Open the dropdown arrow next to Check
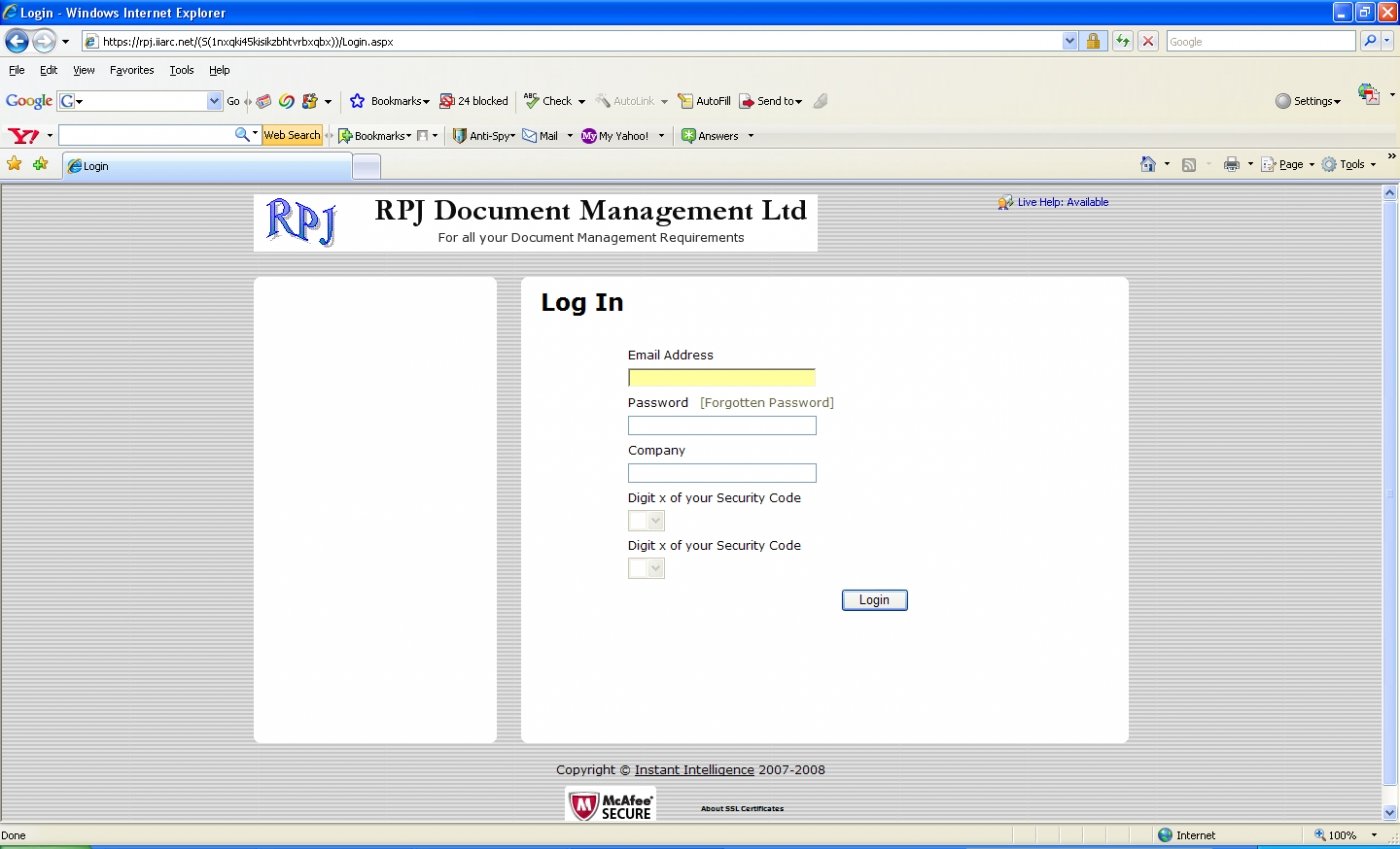The height and width of the screenshot is (849, 1400). pos(581,102)
